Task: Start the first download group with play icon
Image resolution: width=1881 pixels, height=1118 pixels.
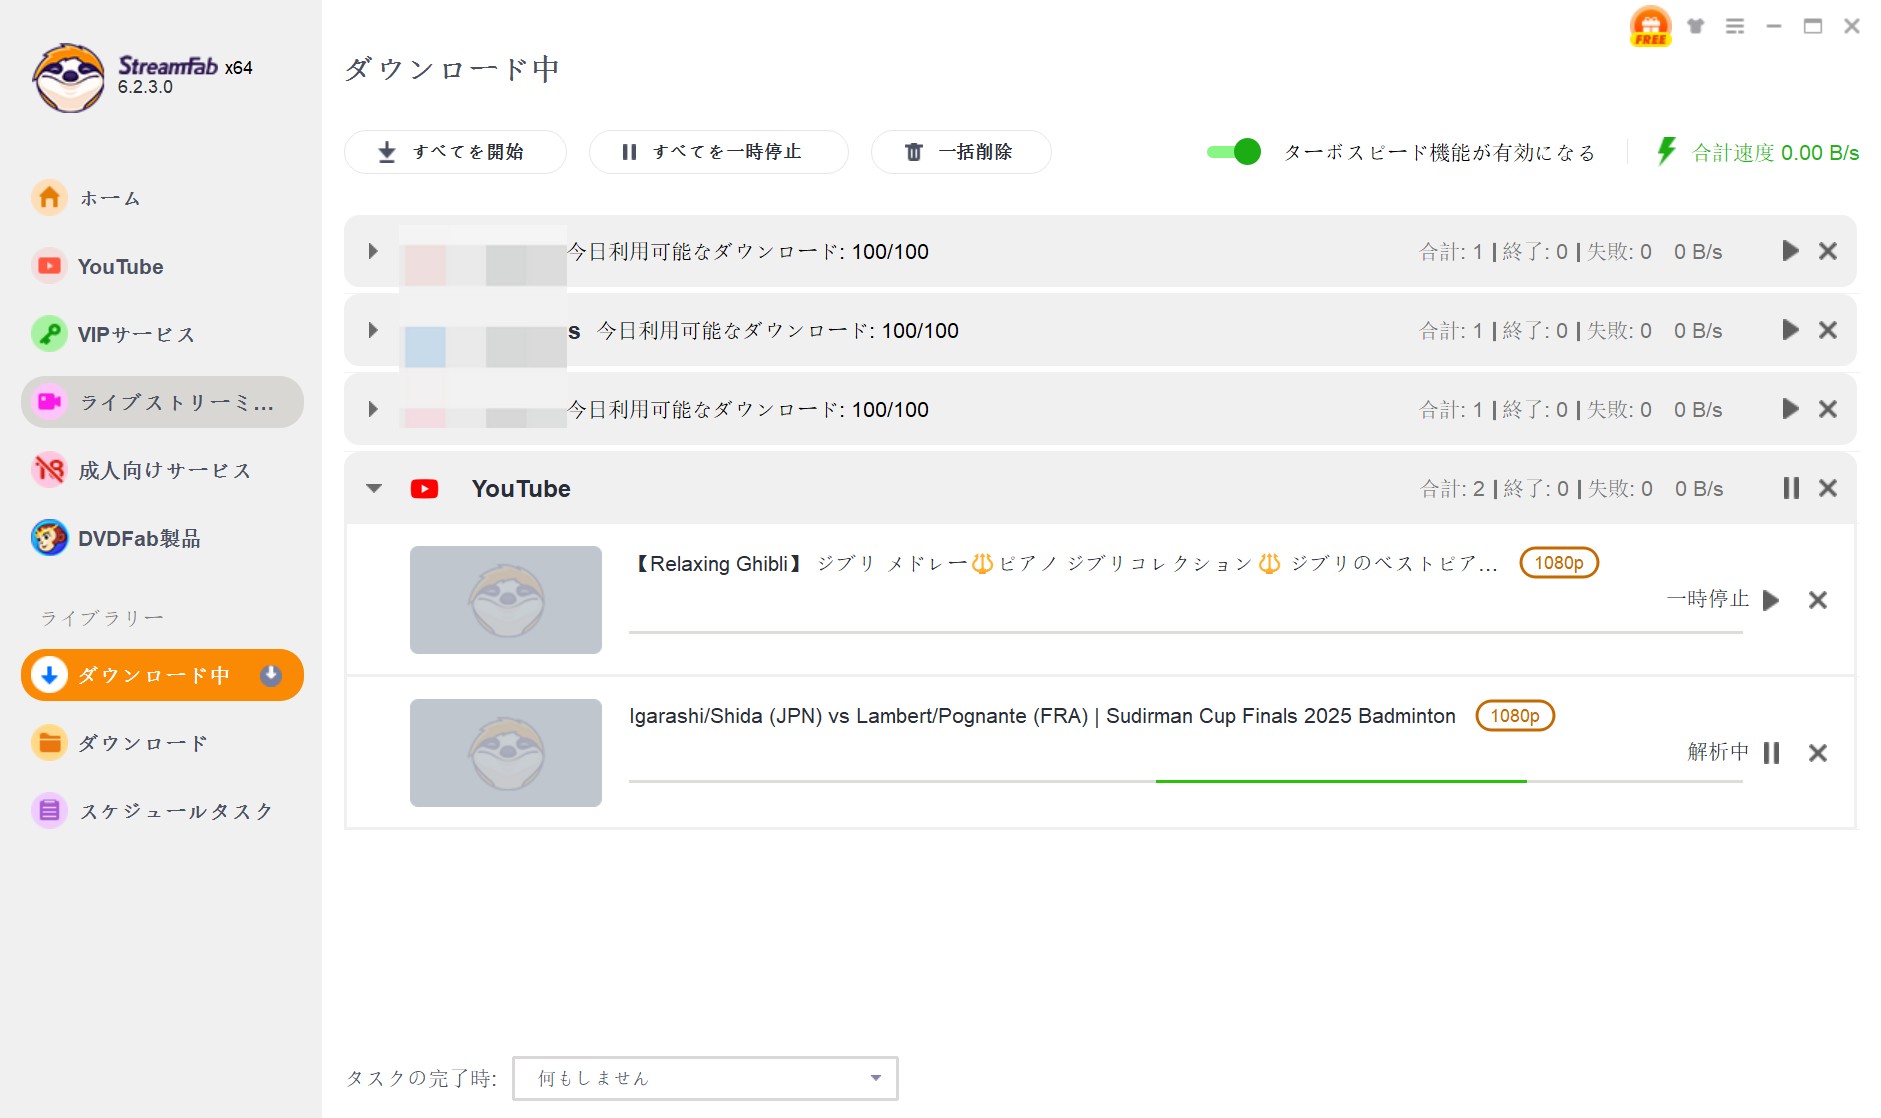Action: (1791, 251)
